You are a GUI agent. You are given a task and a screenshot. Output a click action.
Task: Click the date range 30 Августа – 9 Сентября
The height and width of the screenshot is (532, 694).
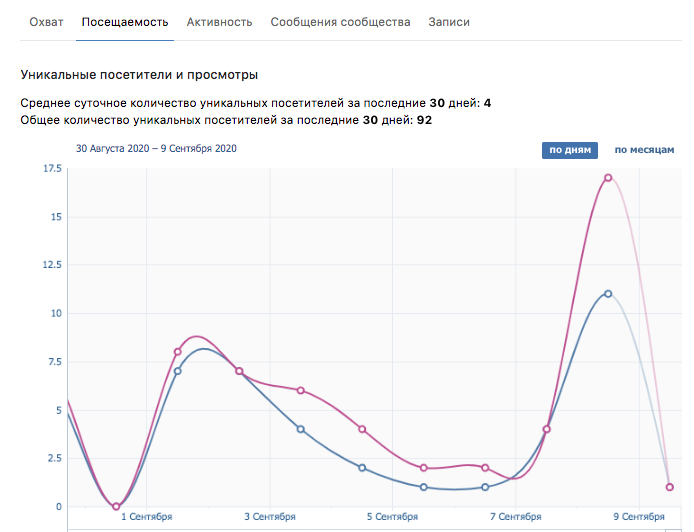[x=157, y=149]
